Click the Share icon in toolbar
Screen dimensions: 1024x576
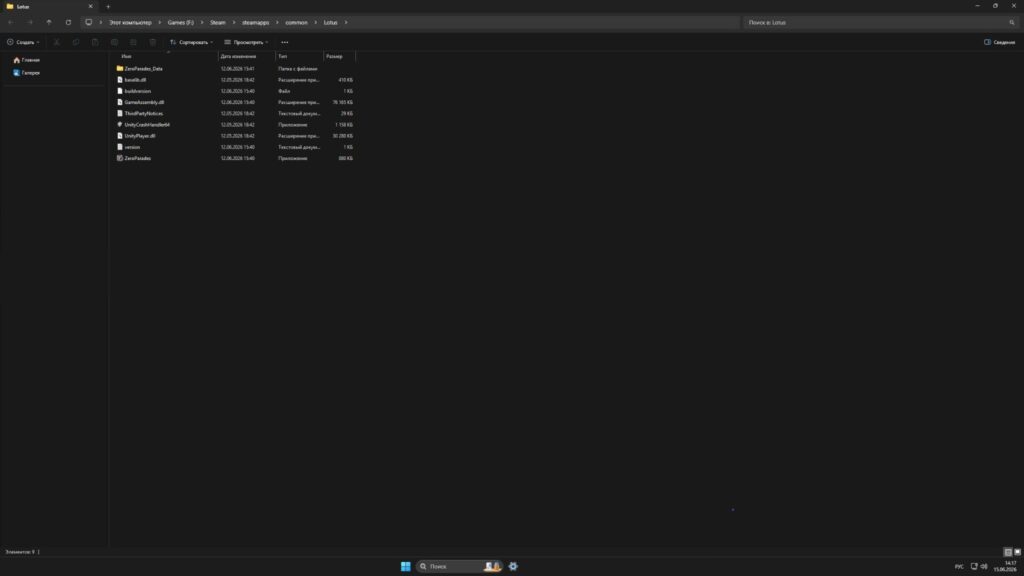tap(133, 42)
